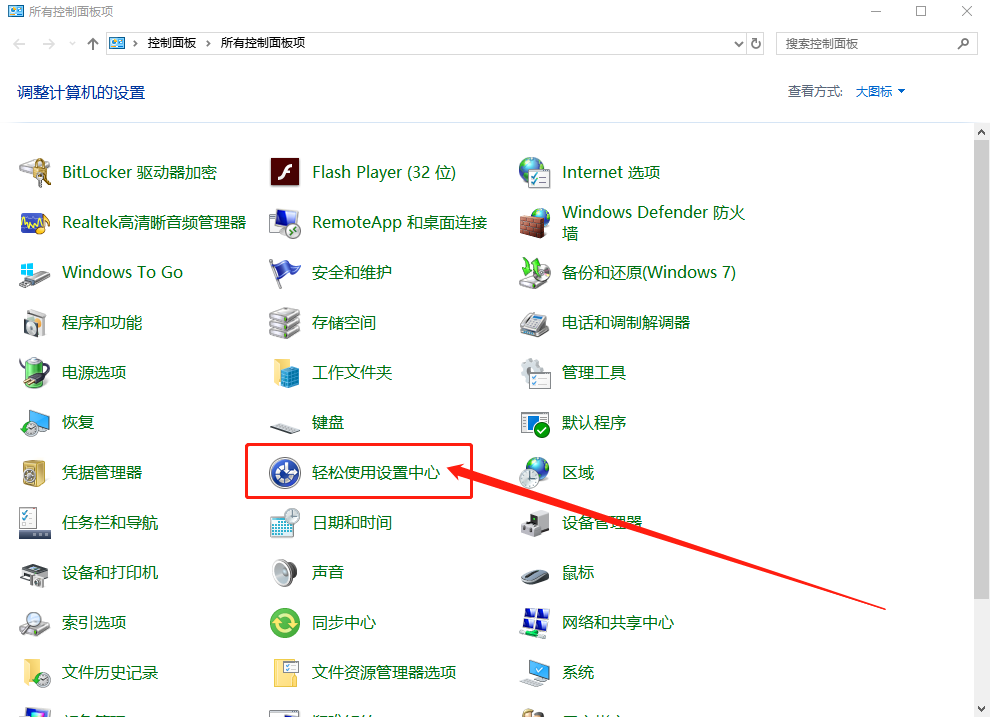Expand the 大图标 view mode dropdown
The width and height of the screenshot is (990, 717).
[x=880, y=91]
